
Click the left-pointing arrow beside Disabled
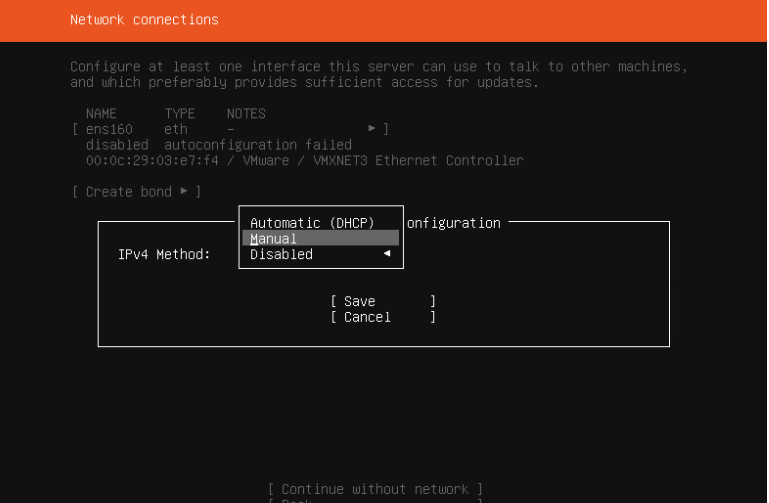click(x=387, y=253)
